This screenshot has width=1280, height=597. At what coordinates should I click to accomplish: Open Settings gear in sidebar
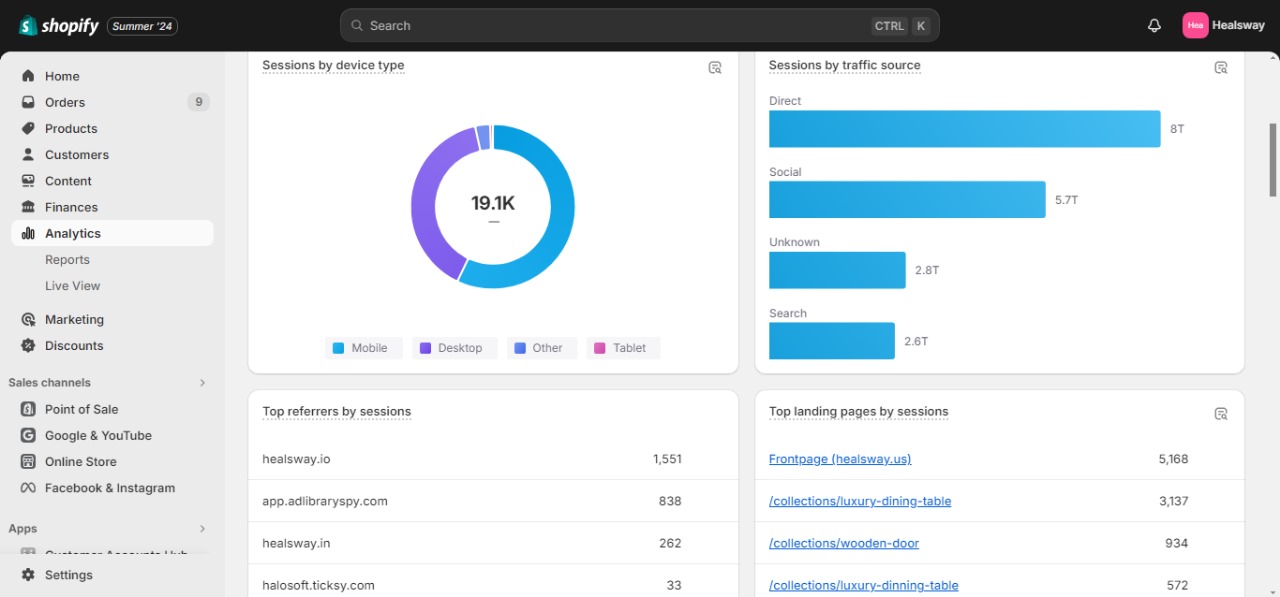tap(28, 575)
